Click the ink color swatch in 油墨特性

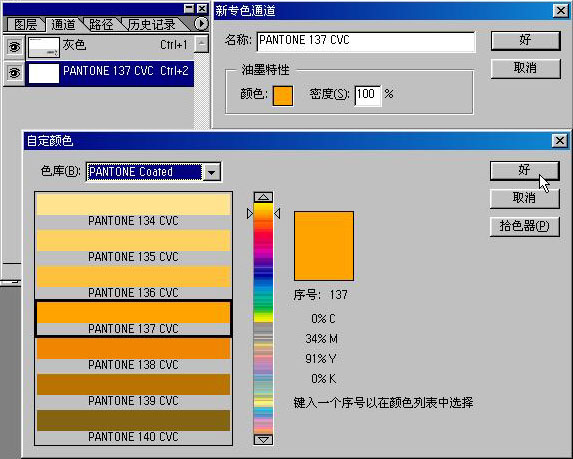[283, 96]
